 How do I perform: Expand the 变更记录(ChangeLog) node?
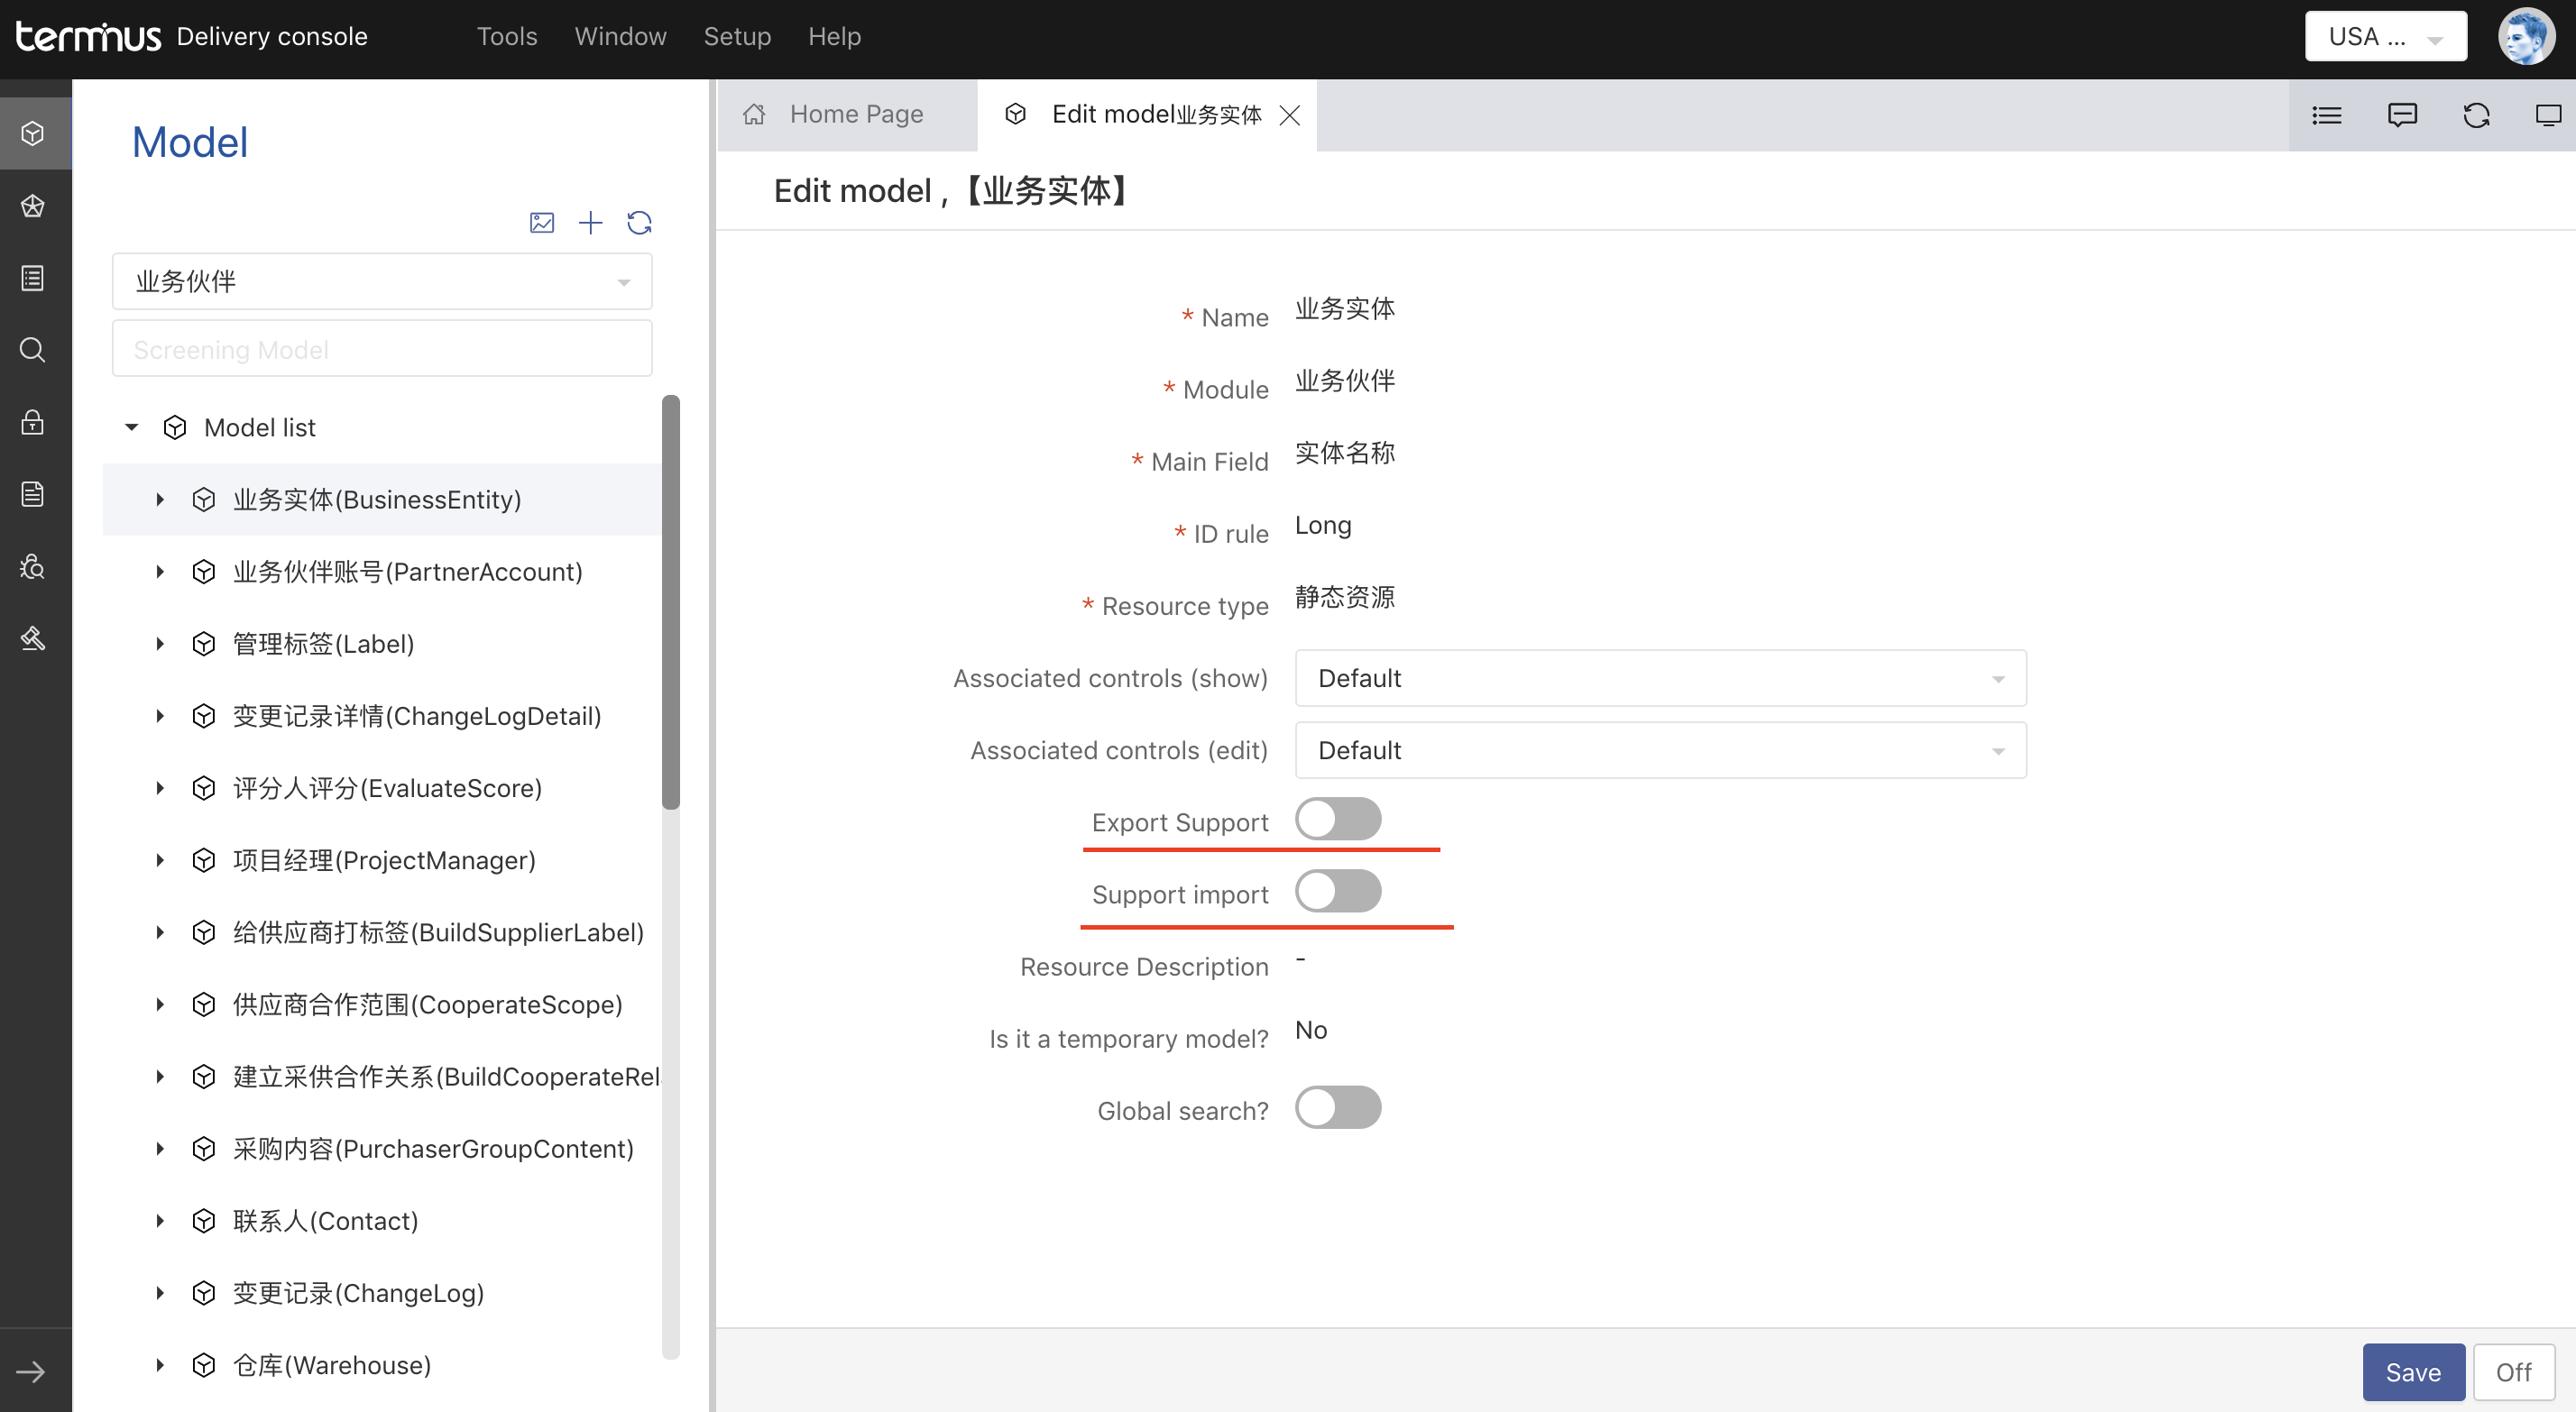click(x=159, y=1293)
